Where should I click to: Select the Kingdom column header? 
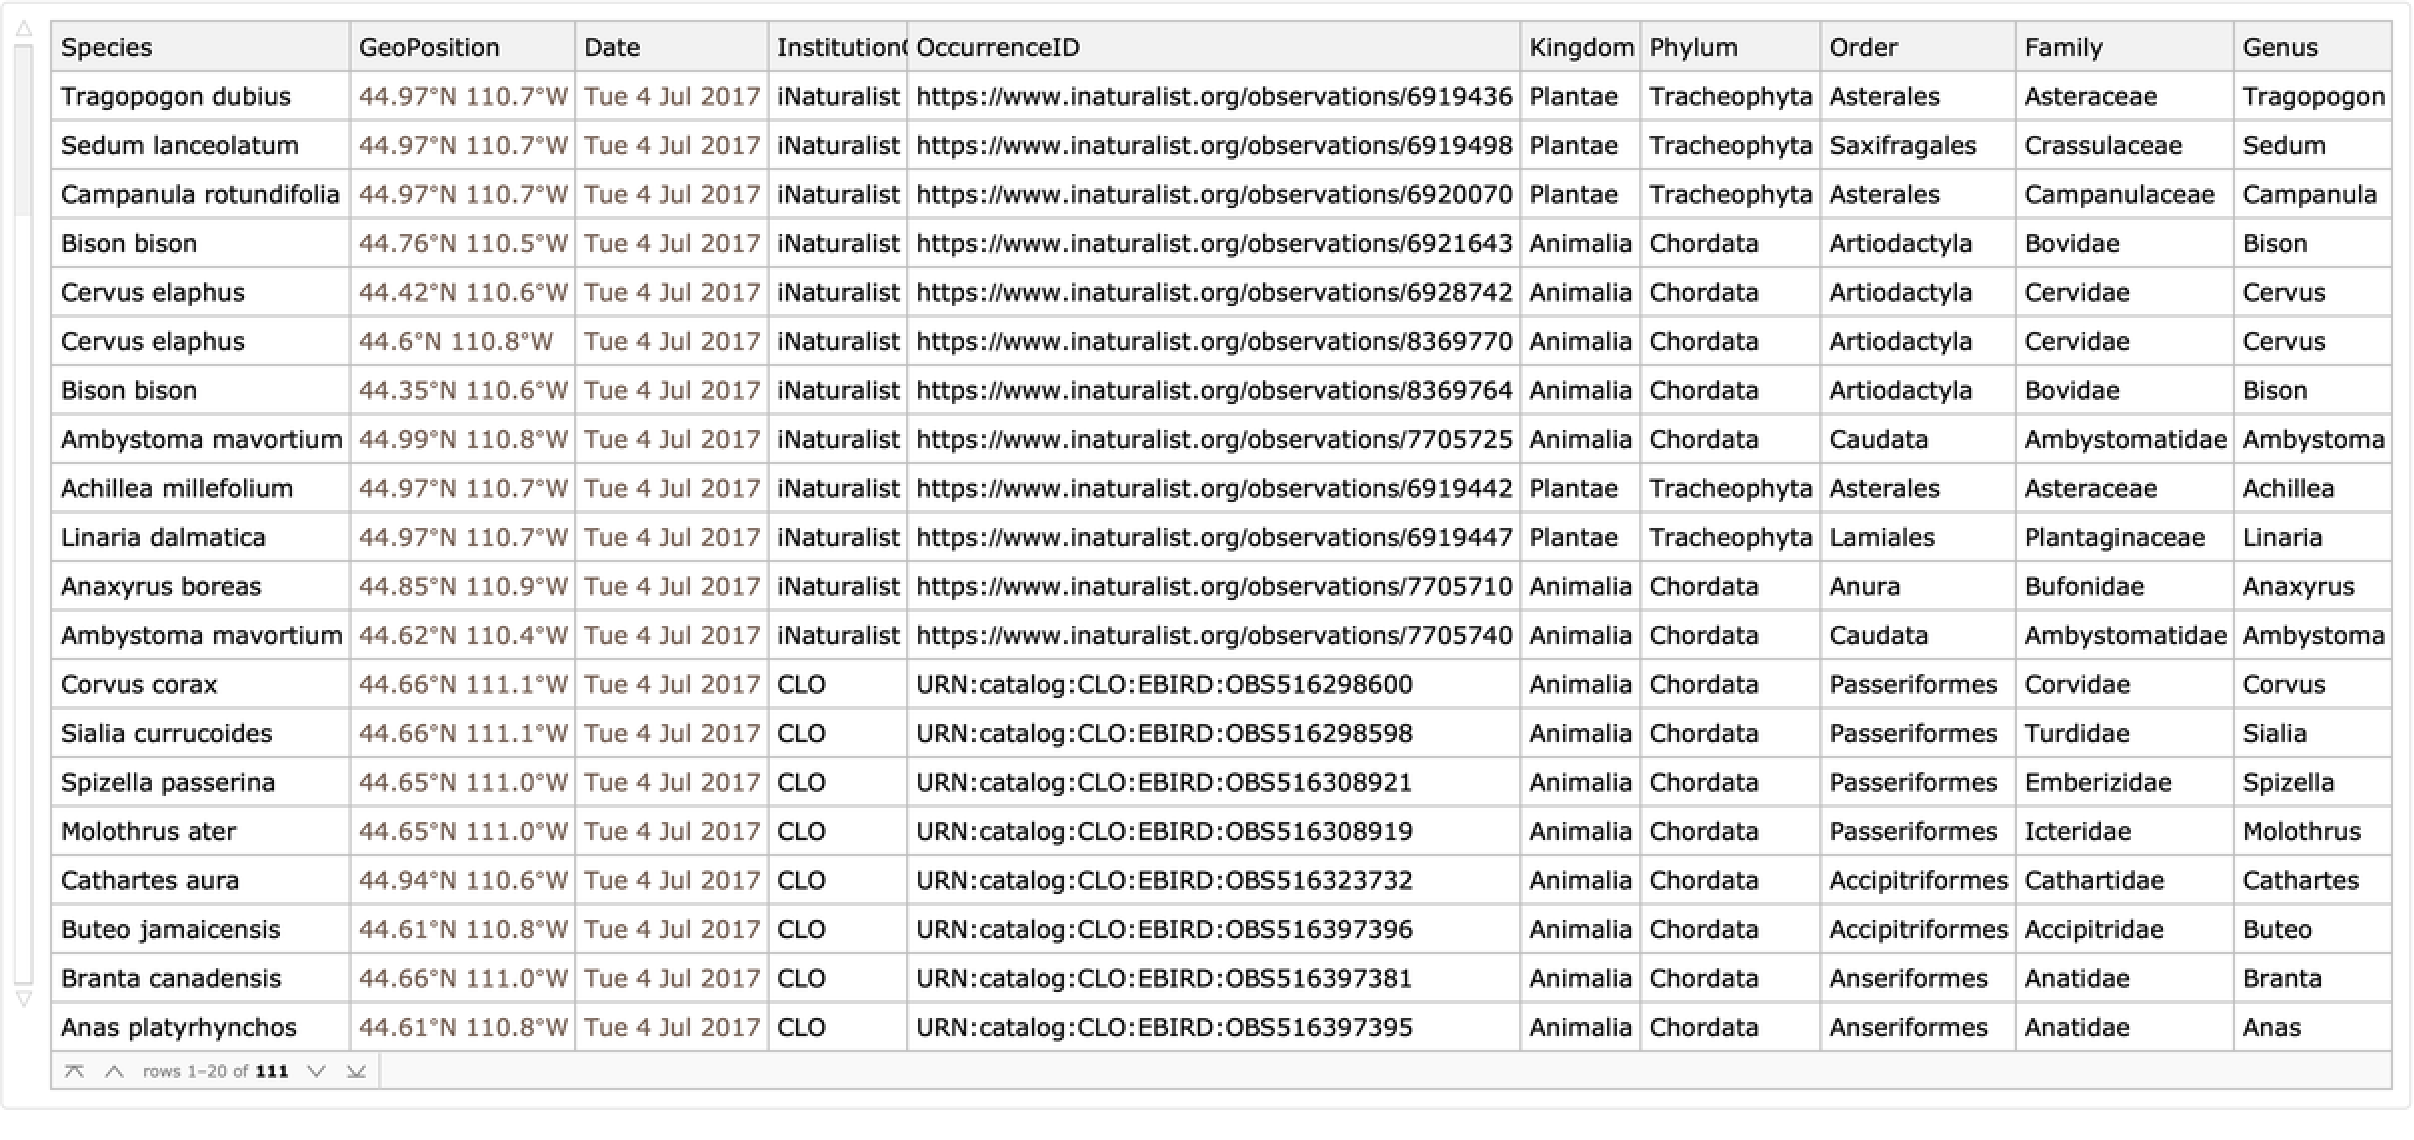click(1580, 47)
